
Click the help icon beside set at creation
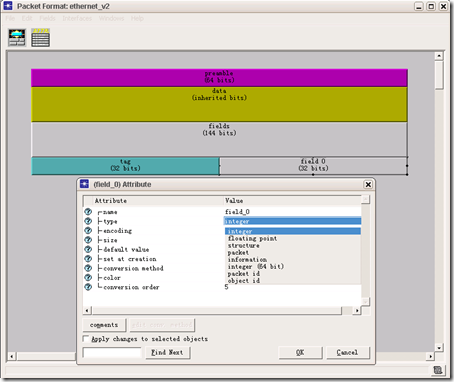click(x=88, y=259)
